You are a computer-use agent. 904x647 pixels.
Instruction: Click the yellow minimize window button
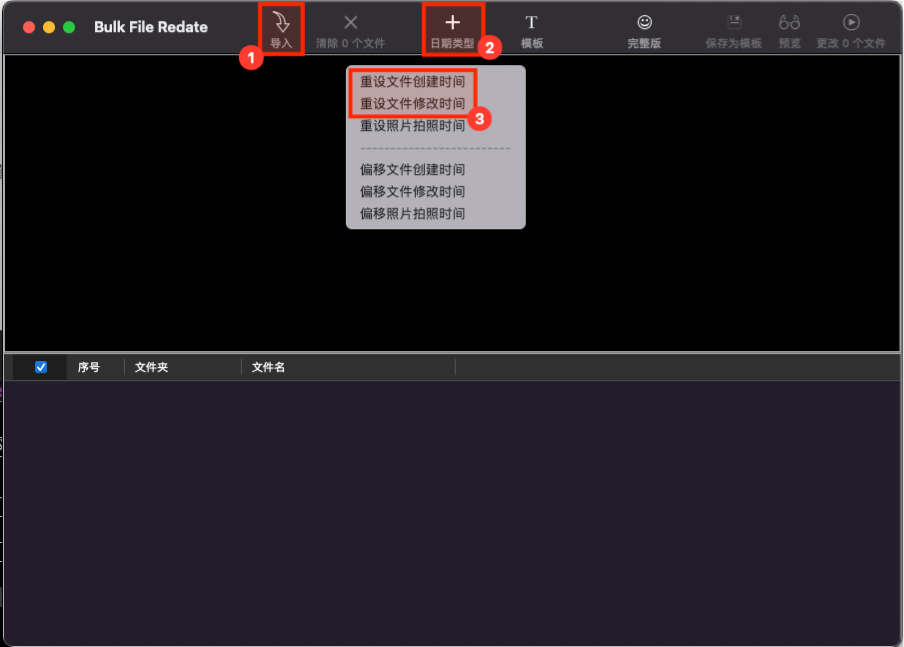pos(49,27)
